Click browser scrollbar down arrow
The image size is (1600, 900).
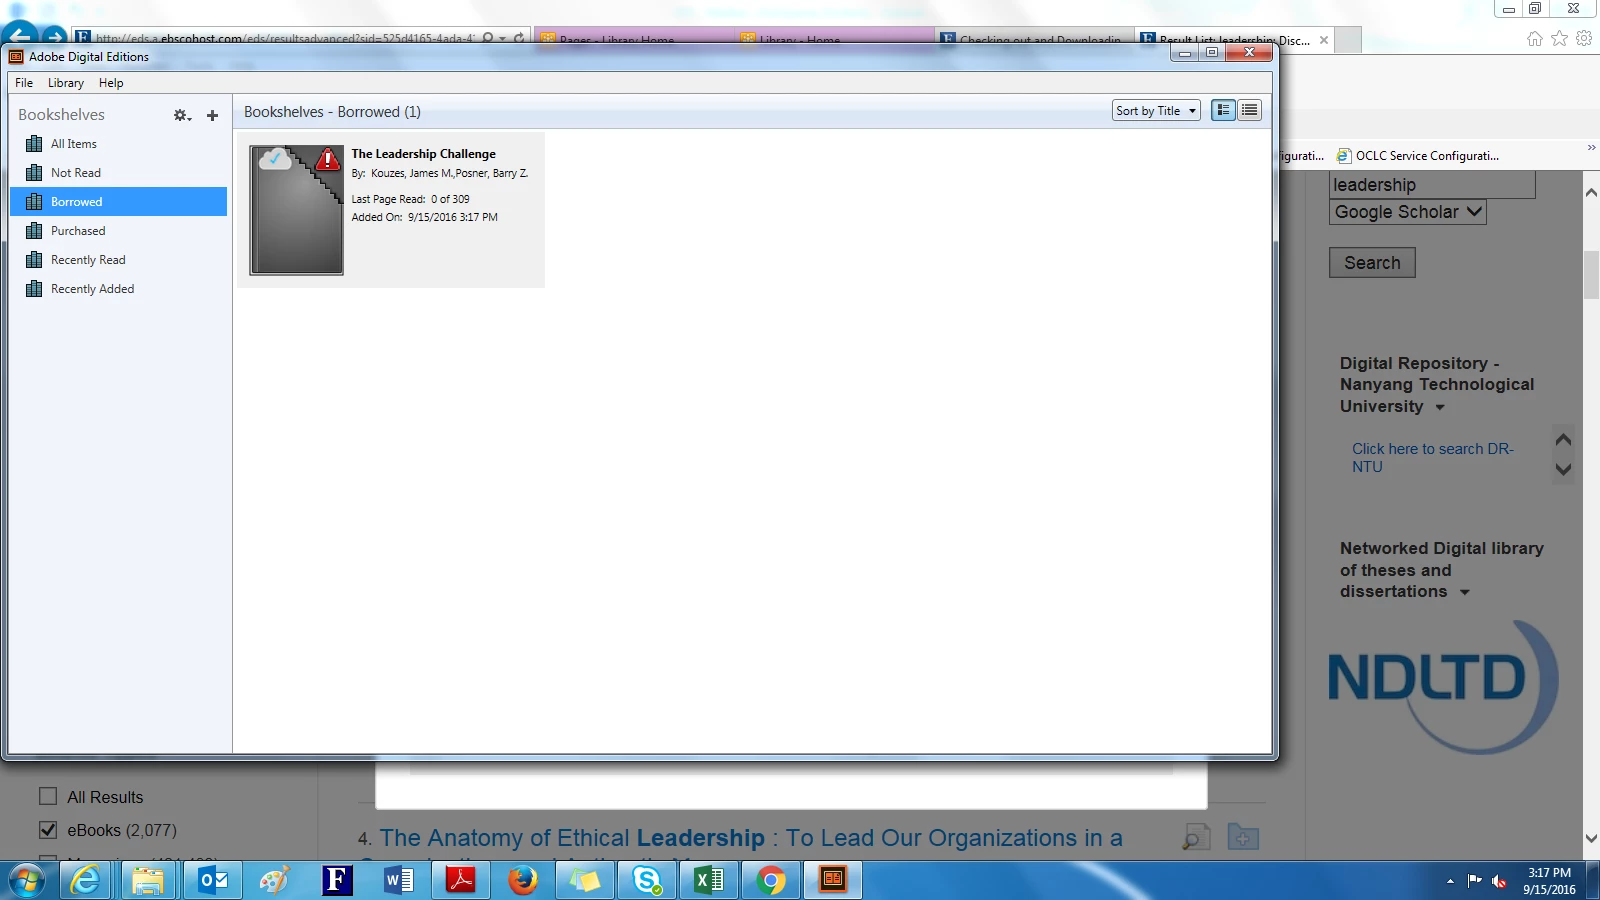pos(1591,839)
